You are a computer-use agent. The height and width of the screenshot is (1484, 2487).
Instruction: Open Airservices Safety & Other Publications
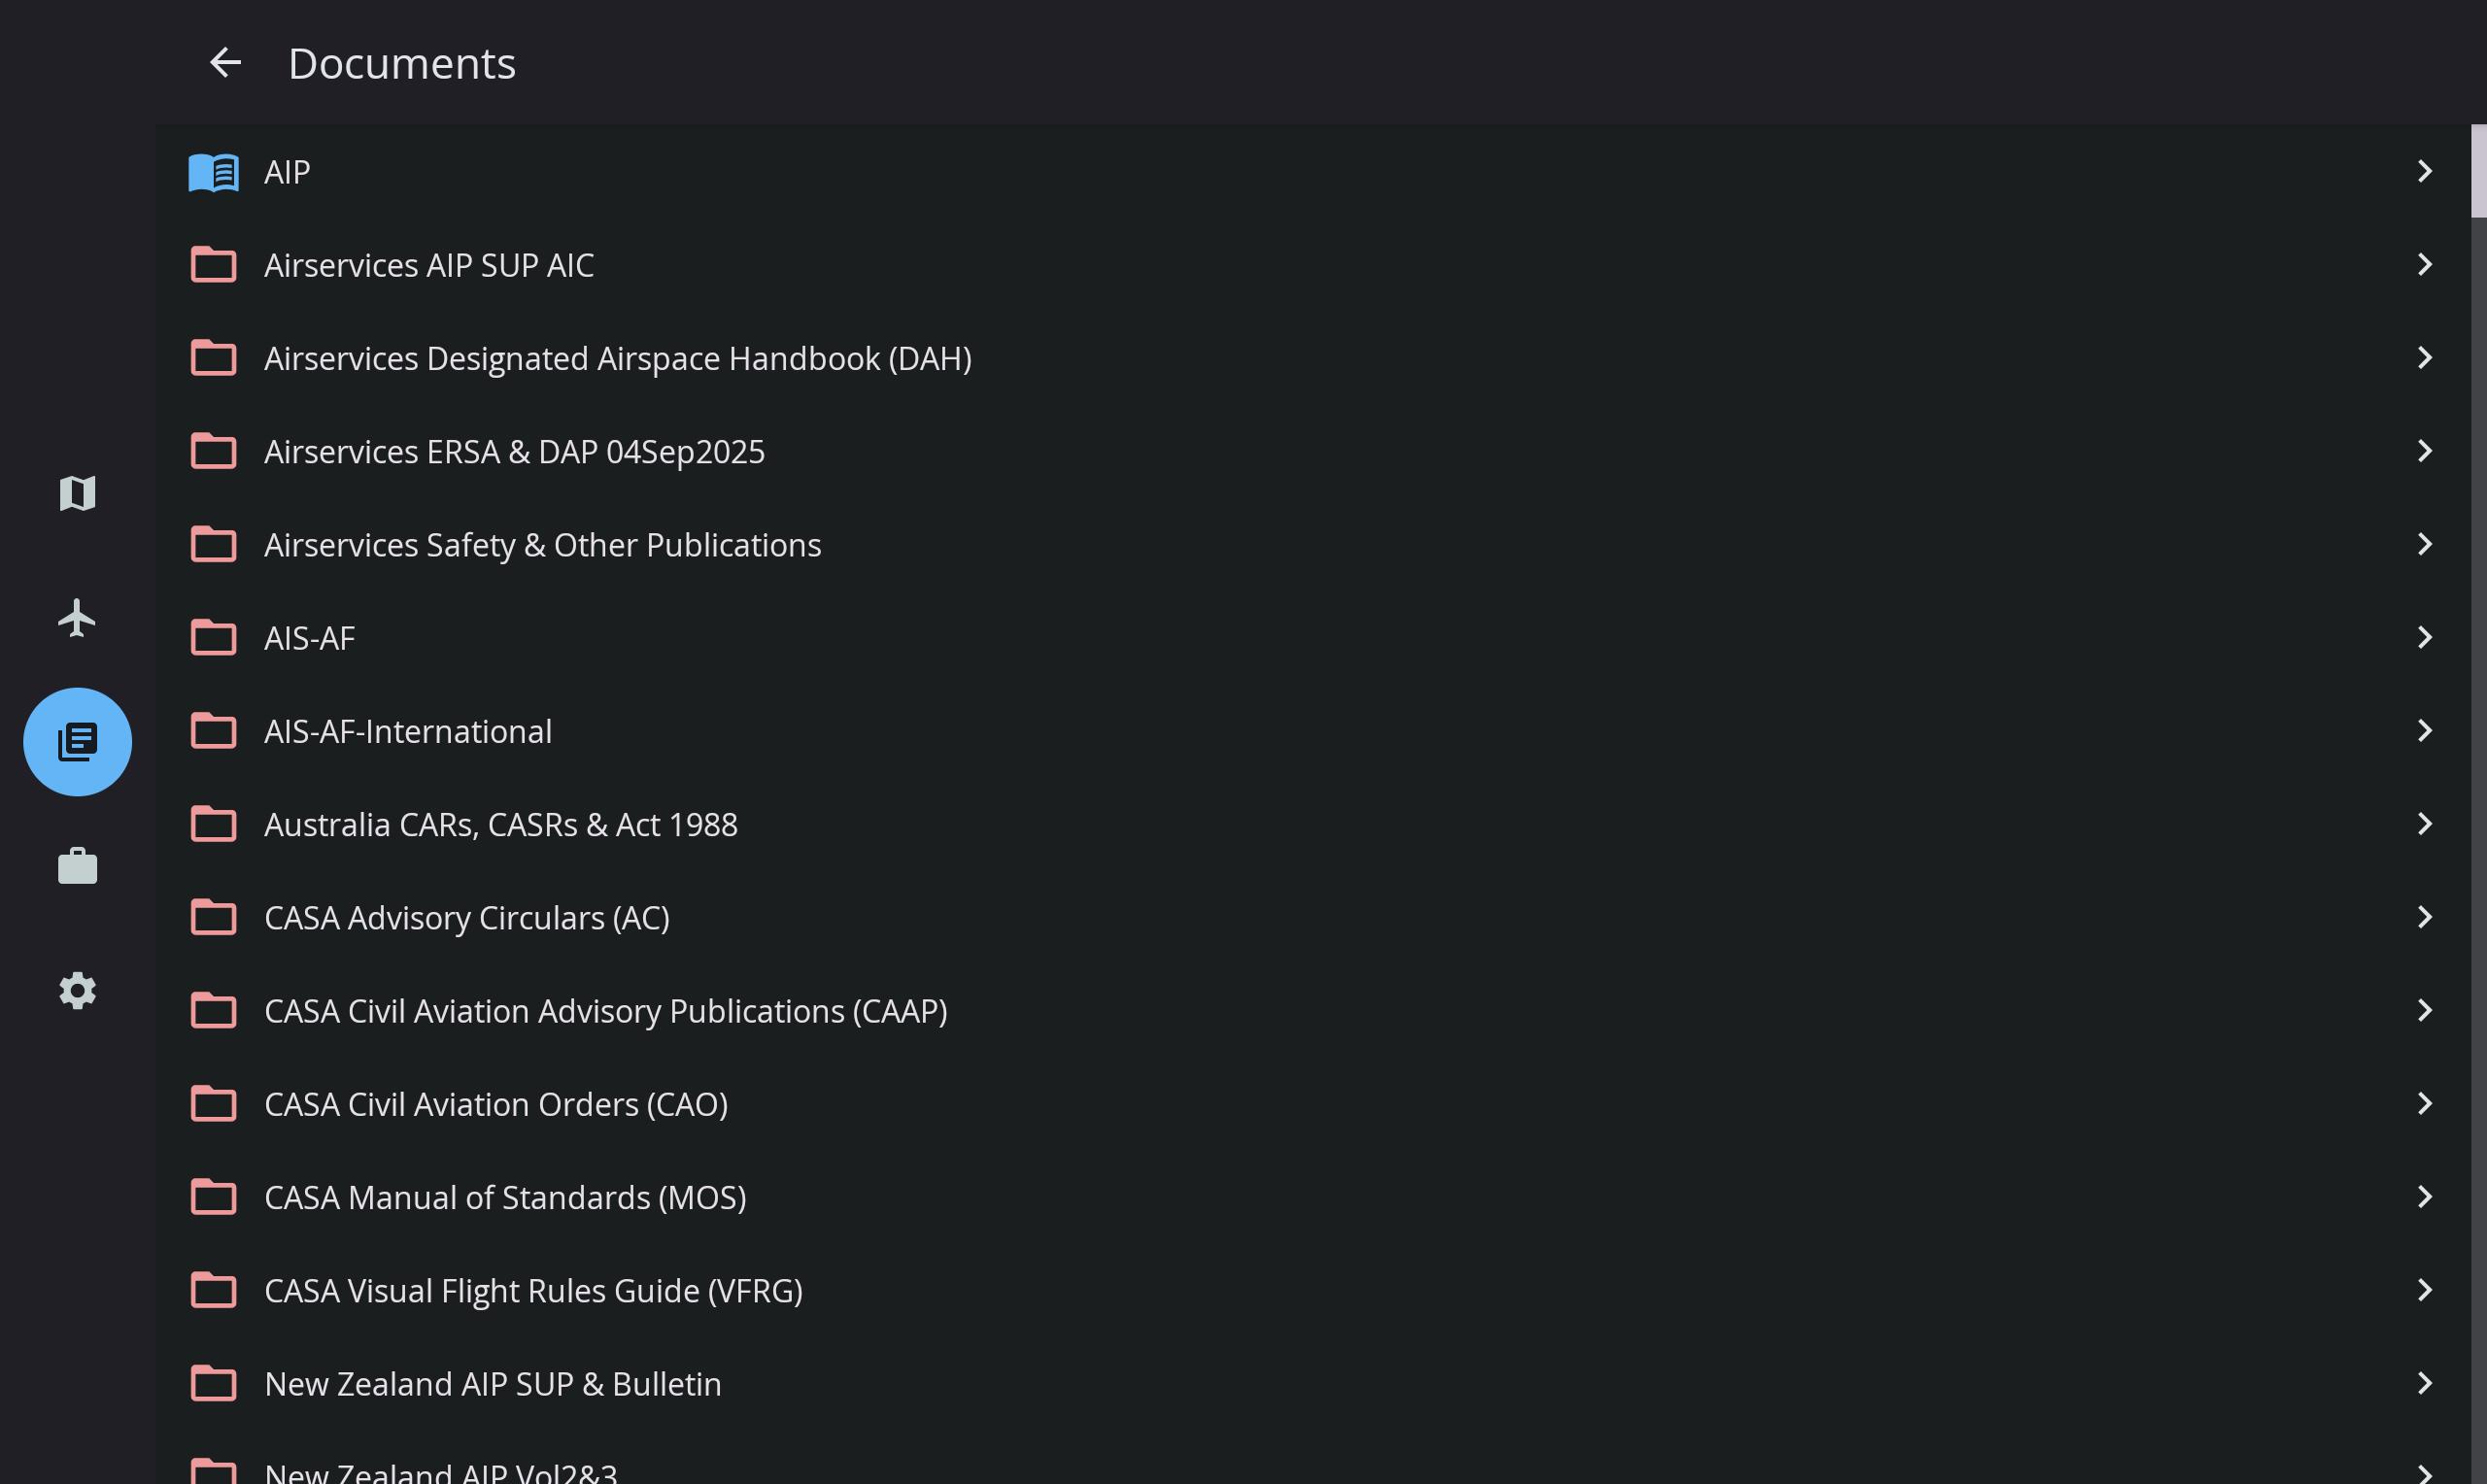pyautogui.click(x=542, y=545)
